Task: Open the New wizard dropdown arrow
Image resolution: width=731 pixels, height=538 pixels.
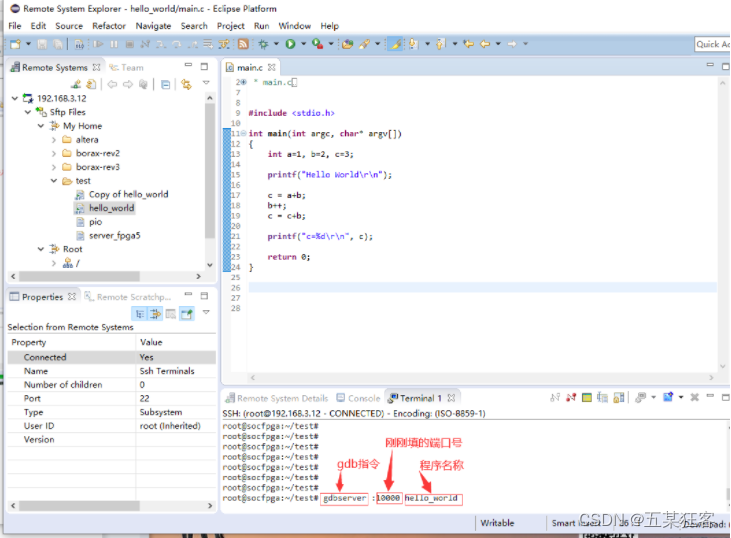Action: pos(28,44)
